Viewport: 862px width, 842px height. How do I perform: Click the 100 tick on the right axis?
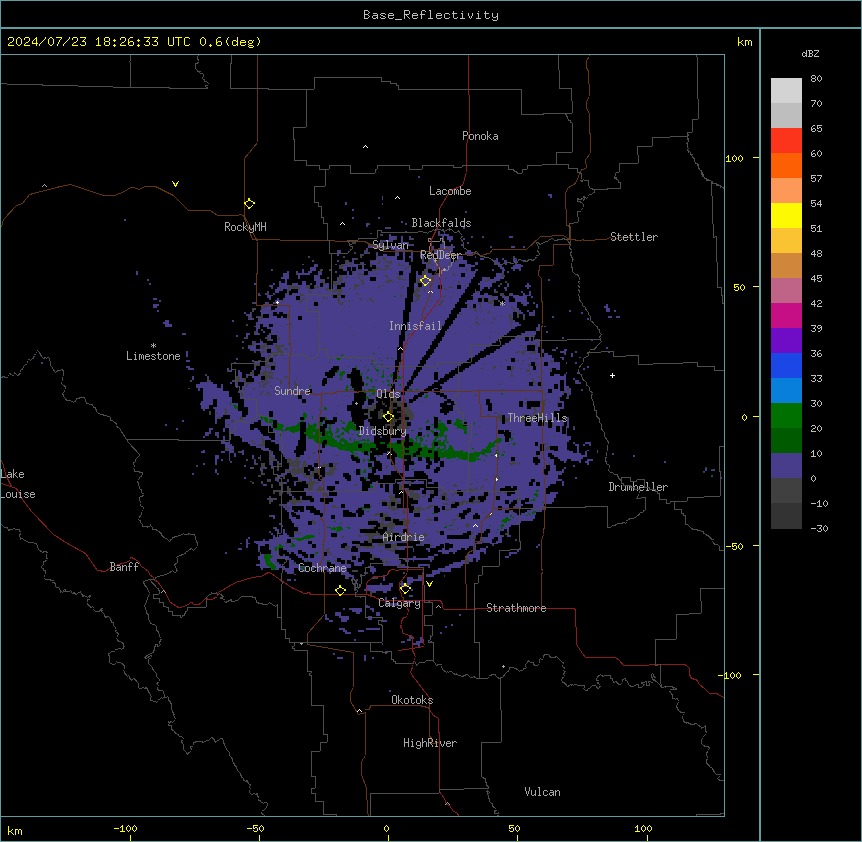(734, 158)
